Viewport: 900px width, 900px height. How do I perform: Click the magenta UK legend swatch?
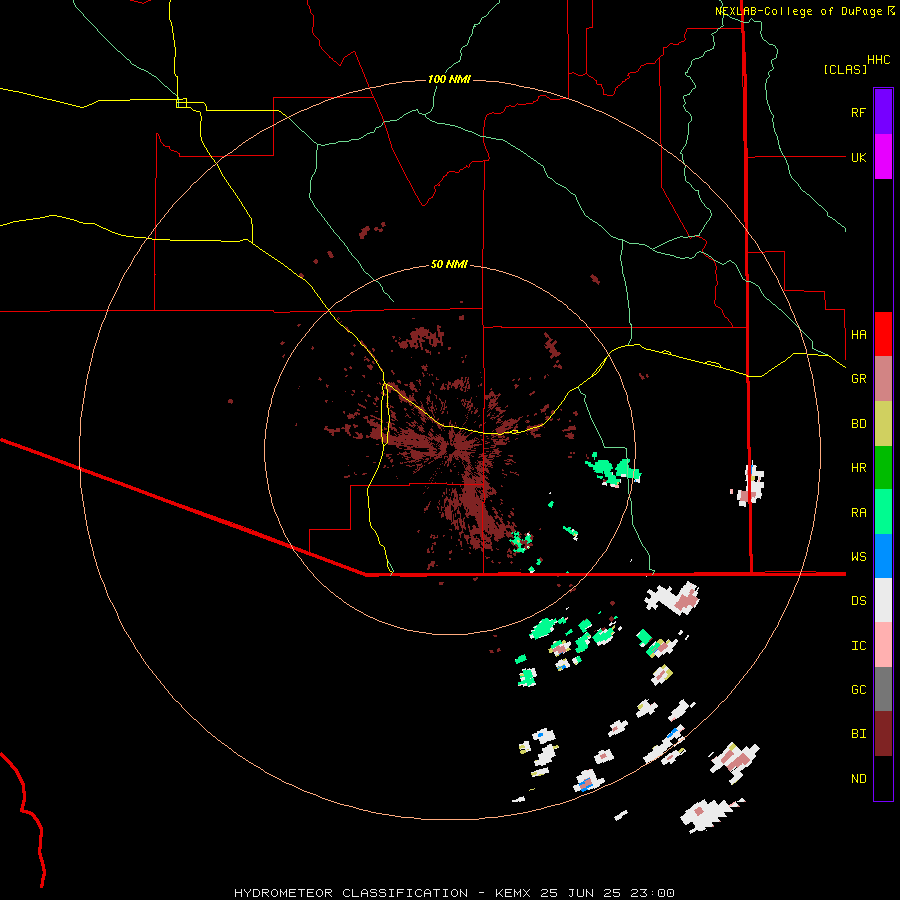coord(883,157)
